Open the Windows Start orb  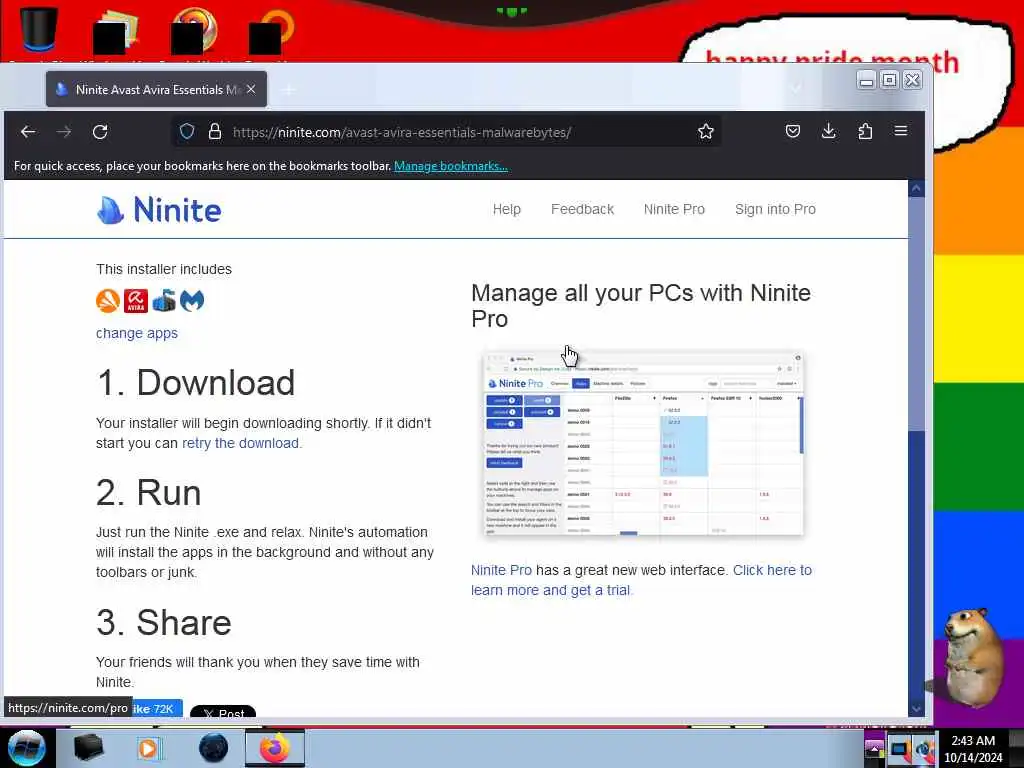[x=27, y=748]
